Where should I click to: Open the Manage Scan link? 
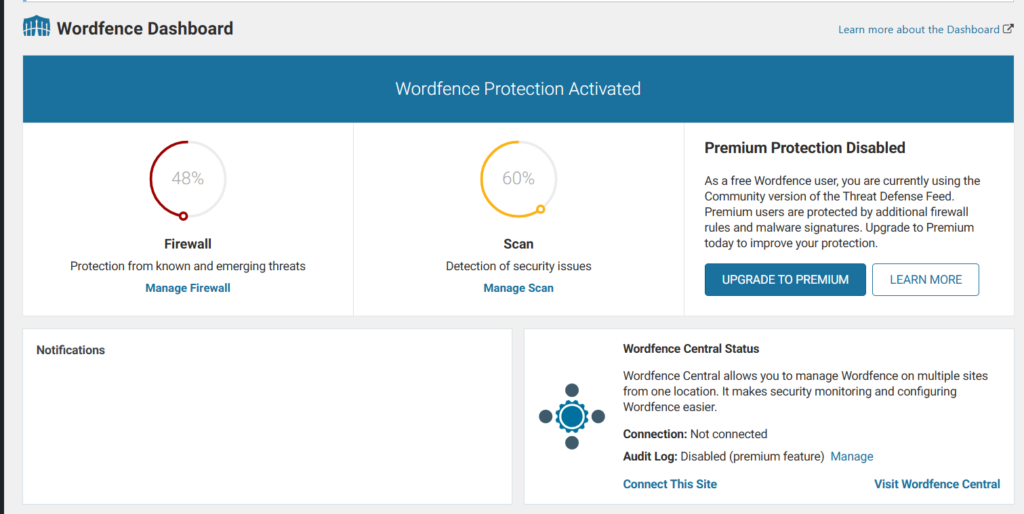point(519,288)
